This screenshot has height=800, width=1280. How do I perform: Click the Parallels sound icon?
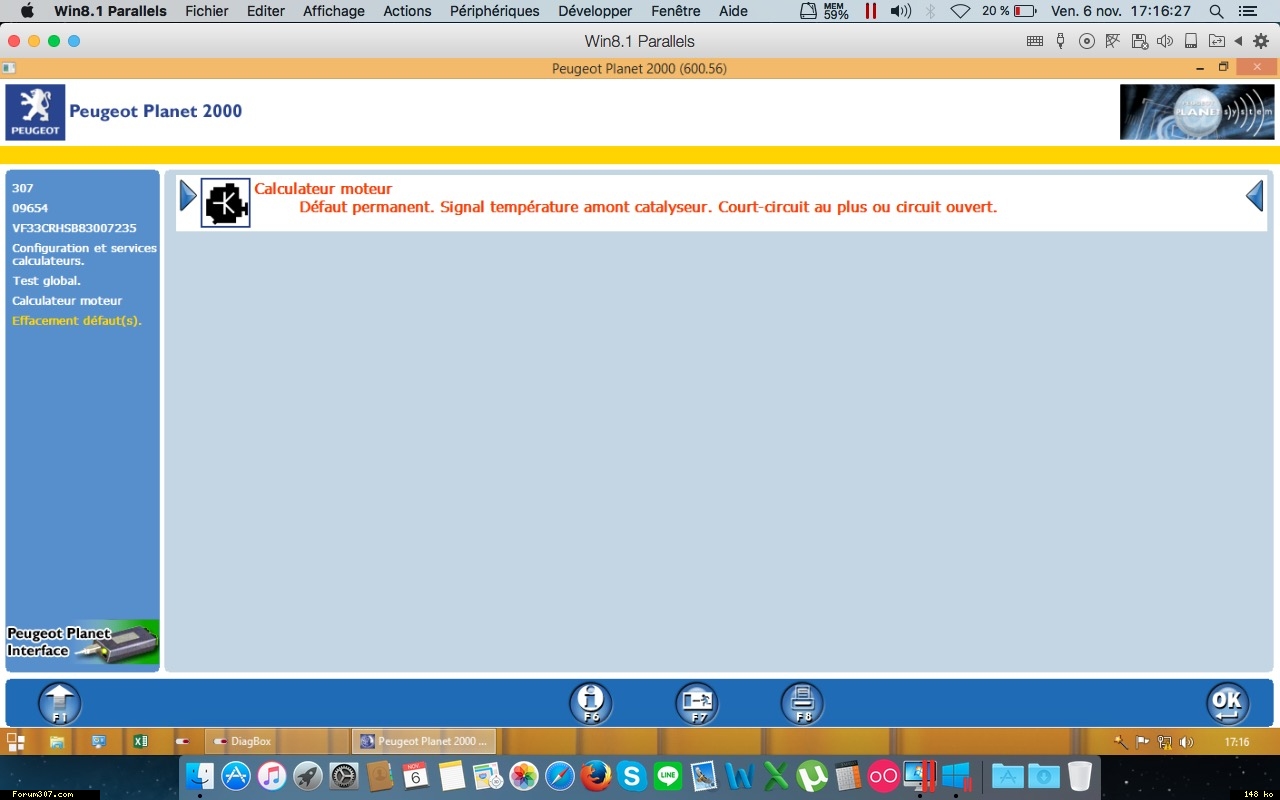coord(1165,41)
